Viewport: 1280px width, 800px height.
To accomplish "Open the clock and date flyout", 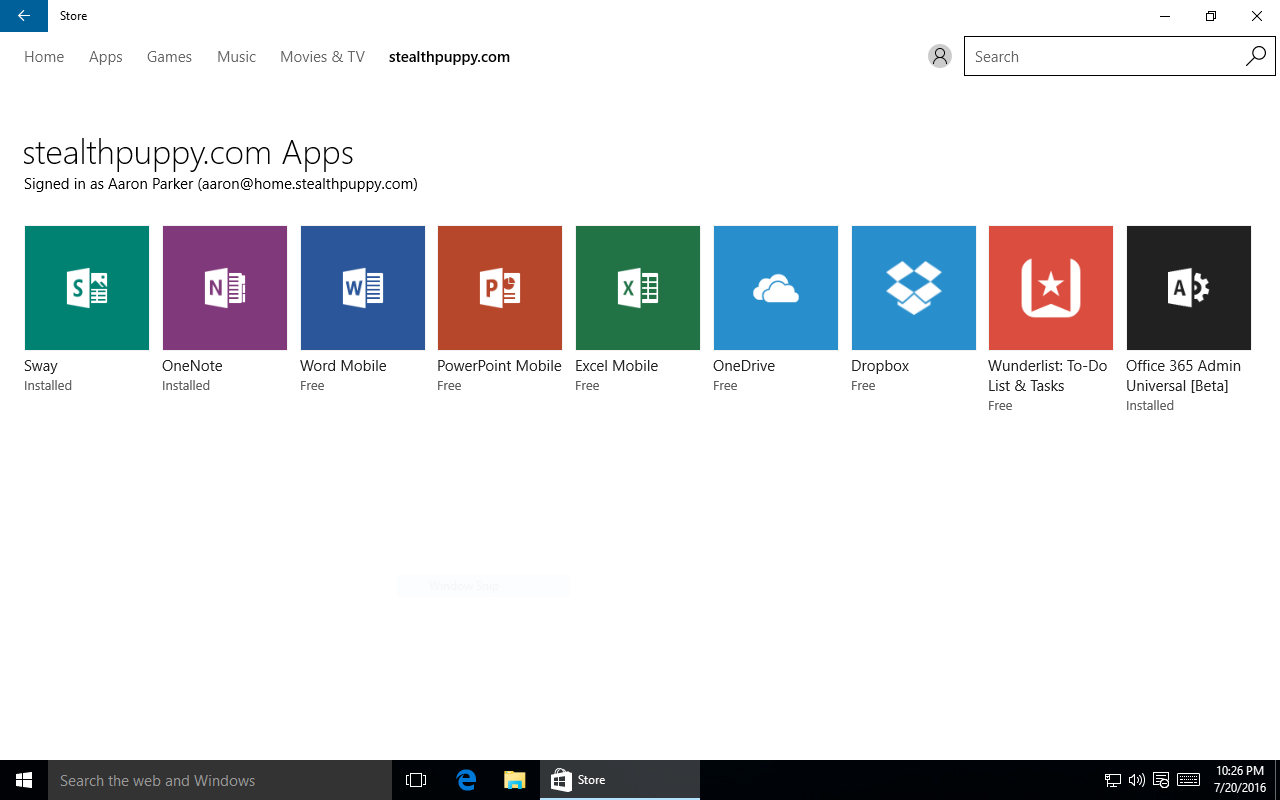I will point(1240,780).
